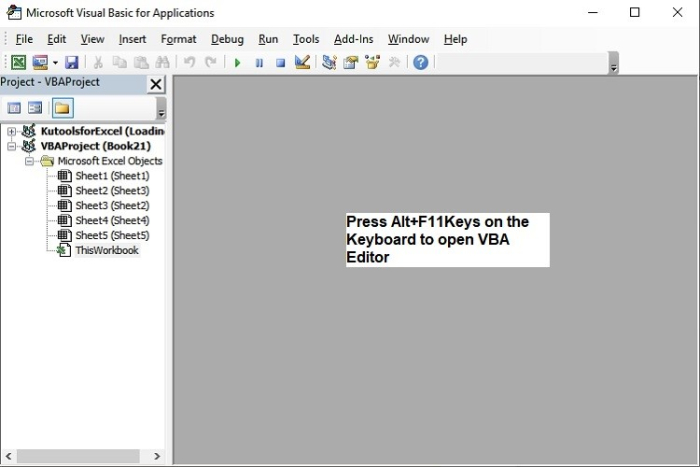This screenshot has width=700, height=467.
Task: Open Project pane toolbar options arrow
Action: click(162, 108)
